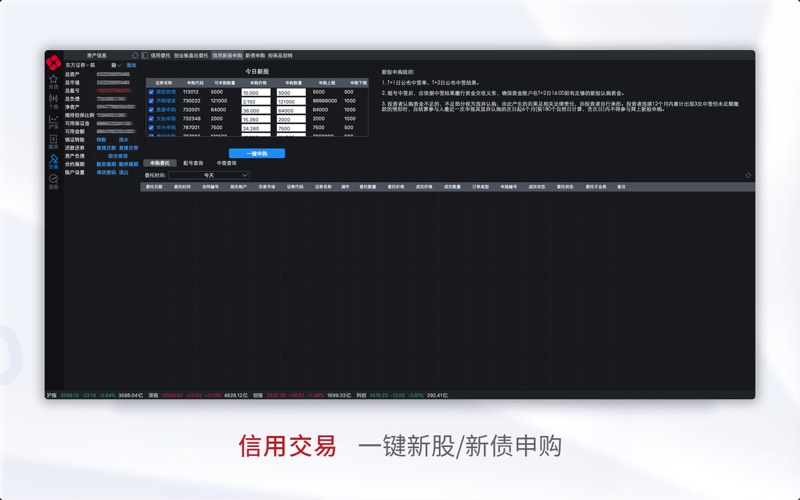Click price field showing 24.260

click(256, 128)
